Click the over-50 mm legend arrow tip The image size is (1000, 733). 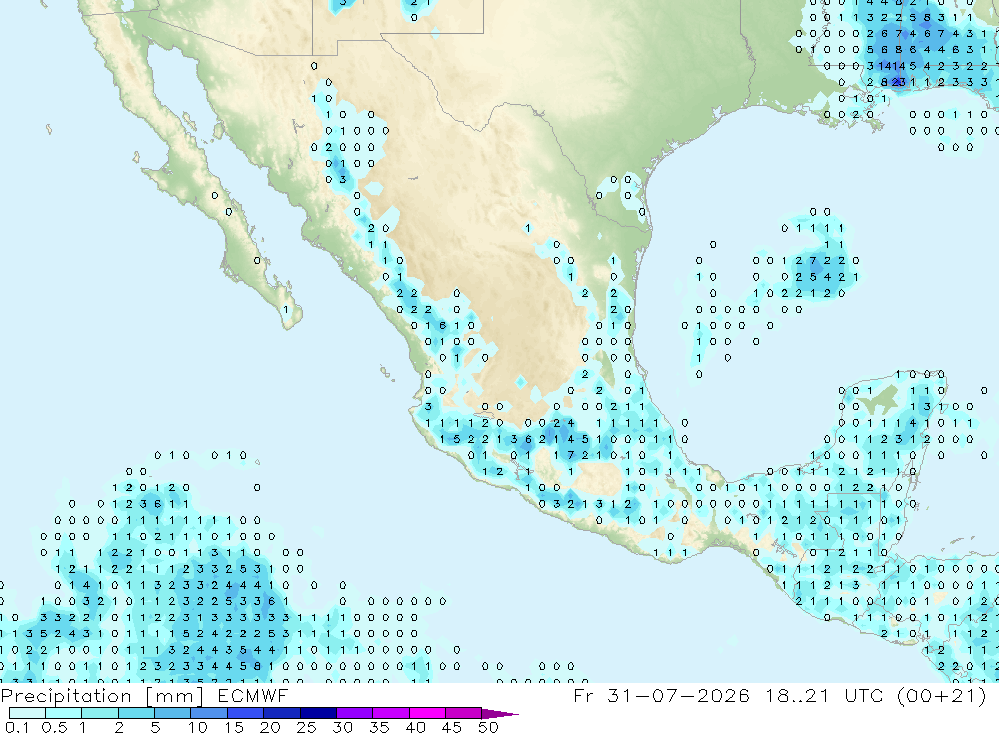tap(501, 714)
